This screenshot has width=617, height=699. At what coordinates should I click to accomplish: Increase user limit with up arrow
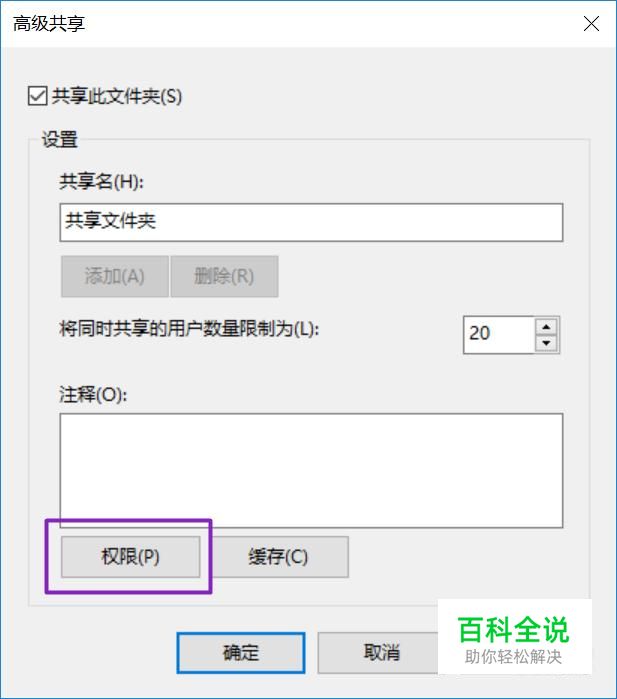[x=546, y=327]
